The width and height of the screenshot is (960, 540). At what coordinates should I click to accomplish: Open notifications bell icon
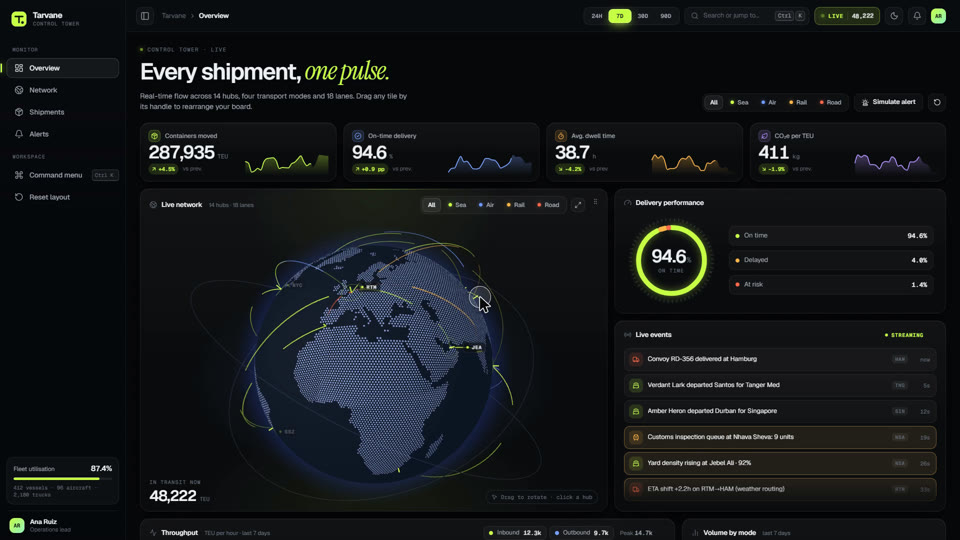917,16
